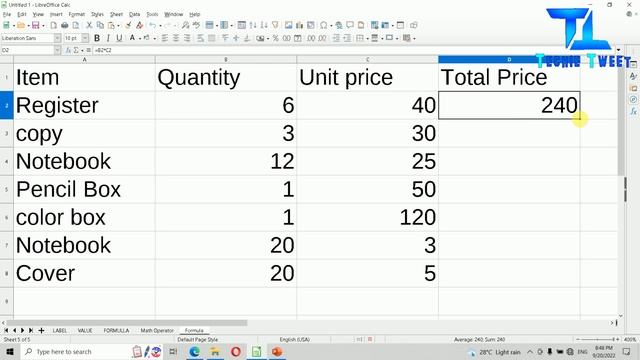Toggle Underline formatting

119,38
